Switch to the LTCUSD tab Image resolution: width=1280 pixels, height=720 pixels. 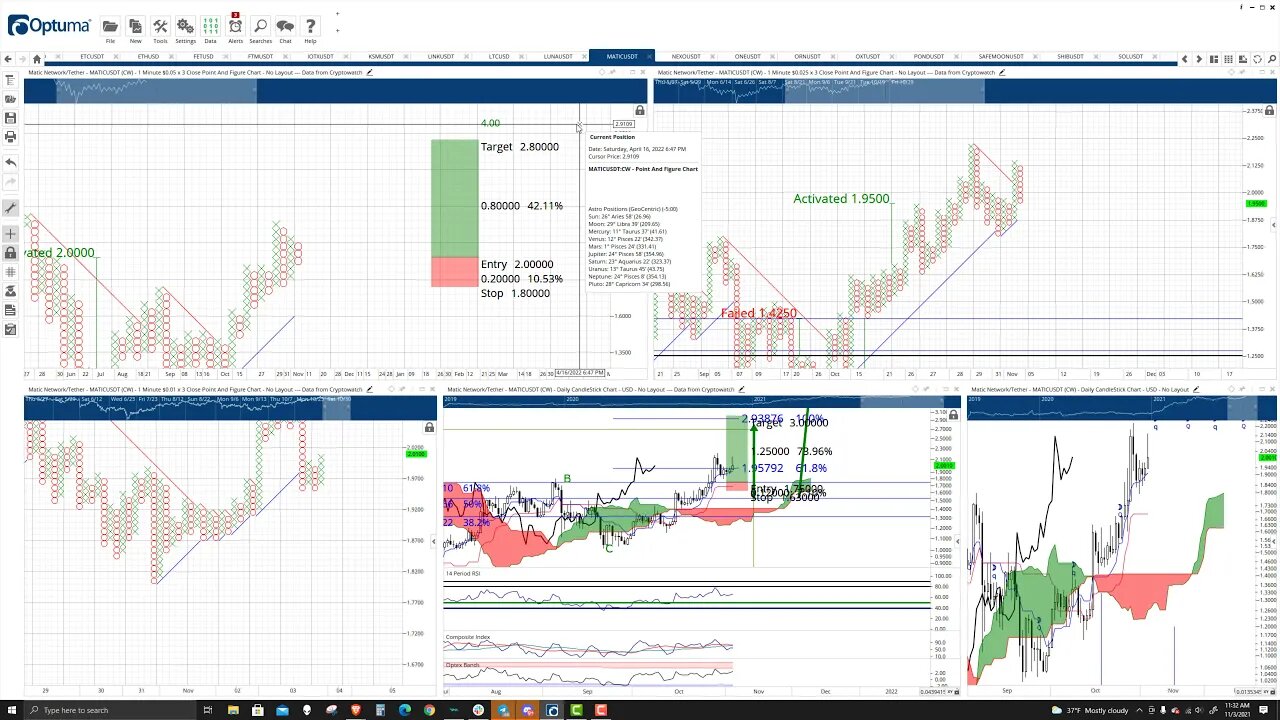[499, 56]
